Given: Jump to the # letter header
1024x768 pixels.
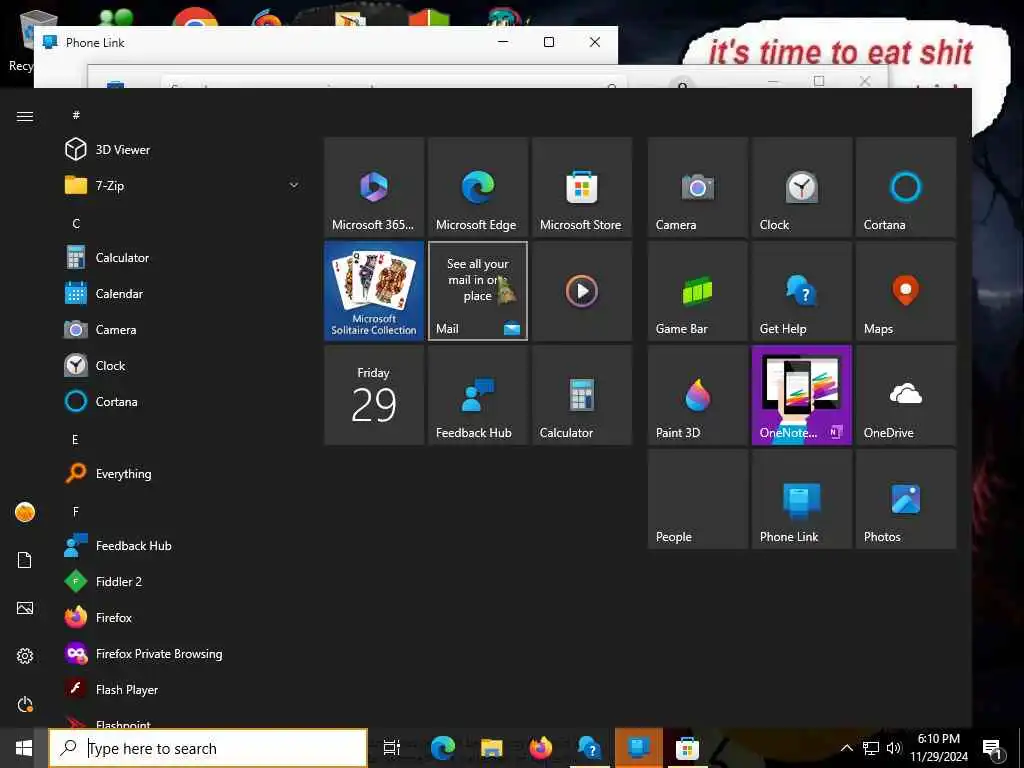Looking at the screenshot, I should click(x=76, y=115).
